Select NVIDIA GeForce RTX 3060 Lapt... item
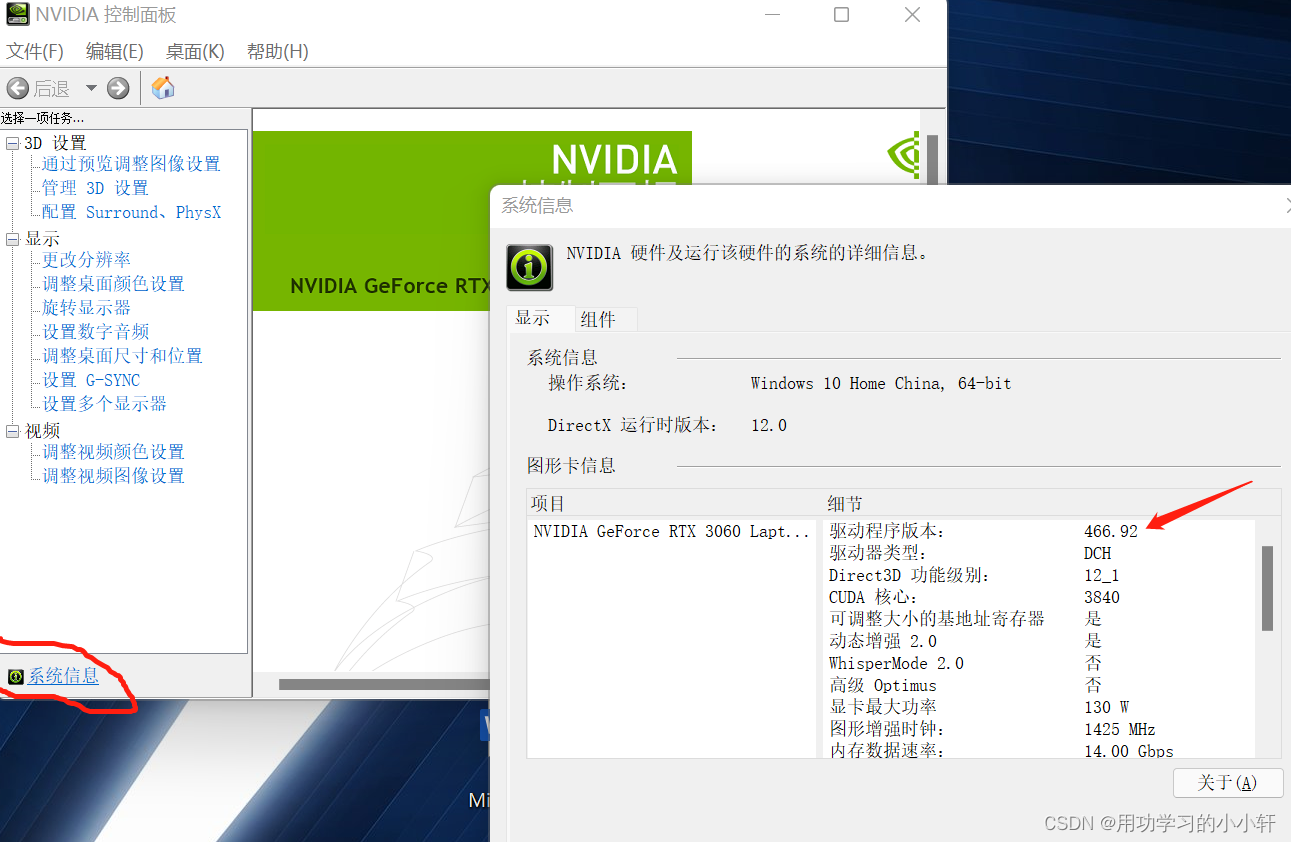The width and height of the screenshot is (1291, 842). tap(671, 531)
